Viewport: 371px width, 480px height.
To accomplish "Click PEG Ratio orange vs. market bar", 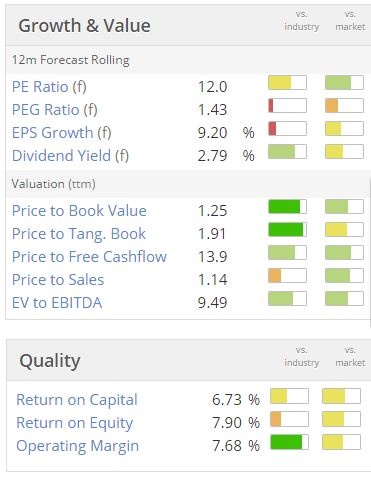I will coord(344,106).
